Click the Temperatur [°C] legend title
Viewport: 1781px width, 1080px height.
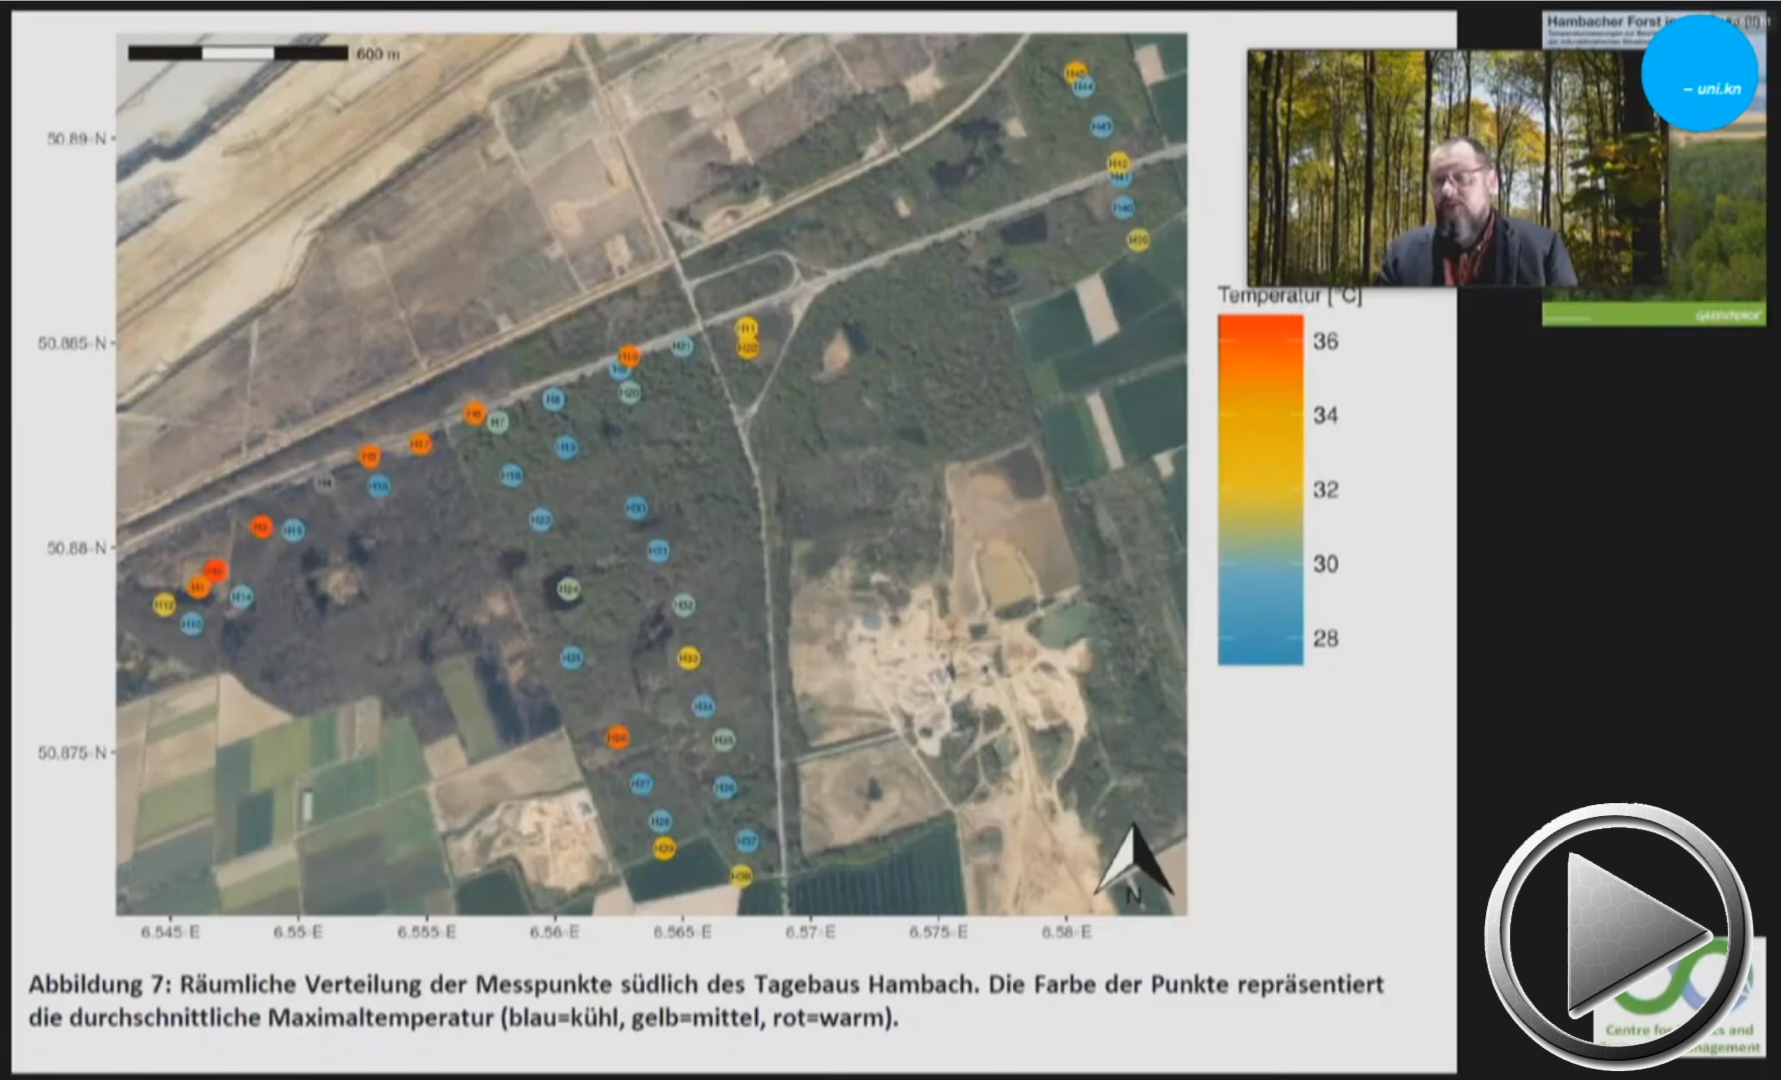[x=1290, y=295]
